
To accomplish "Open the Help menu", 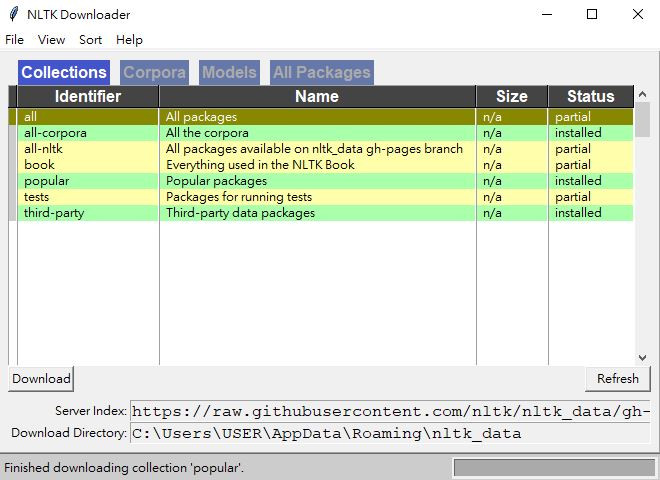I will (x=129, y=40).
